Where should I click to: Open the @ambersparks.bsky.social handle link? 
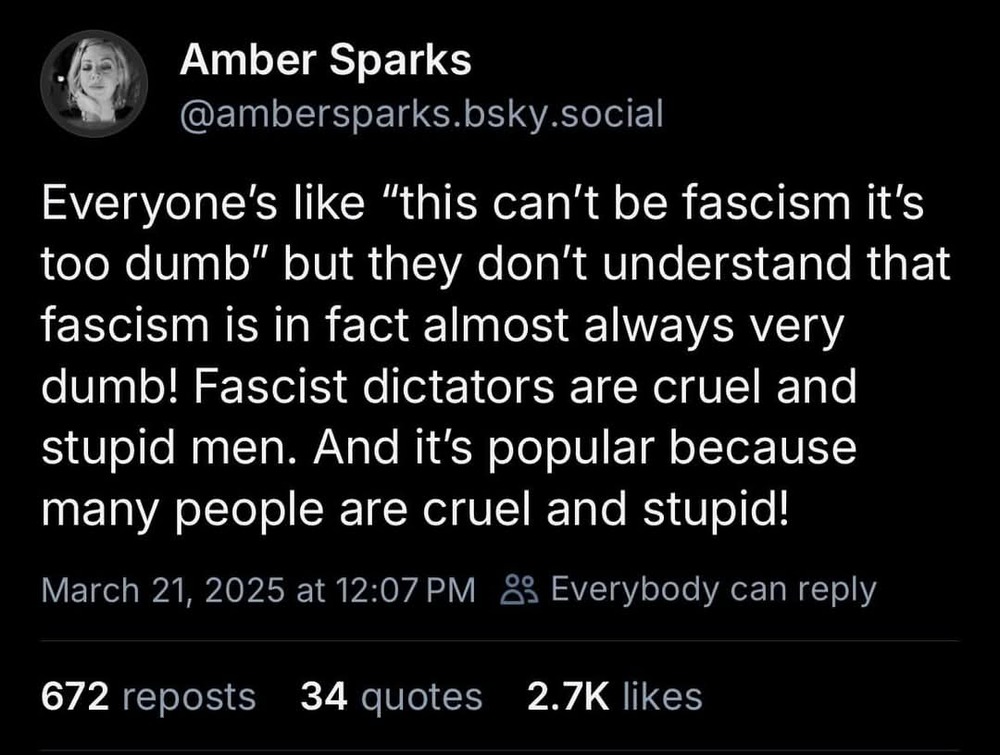422,114
